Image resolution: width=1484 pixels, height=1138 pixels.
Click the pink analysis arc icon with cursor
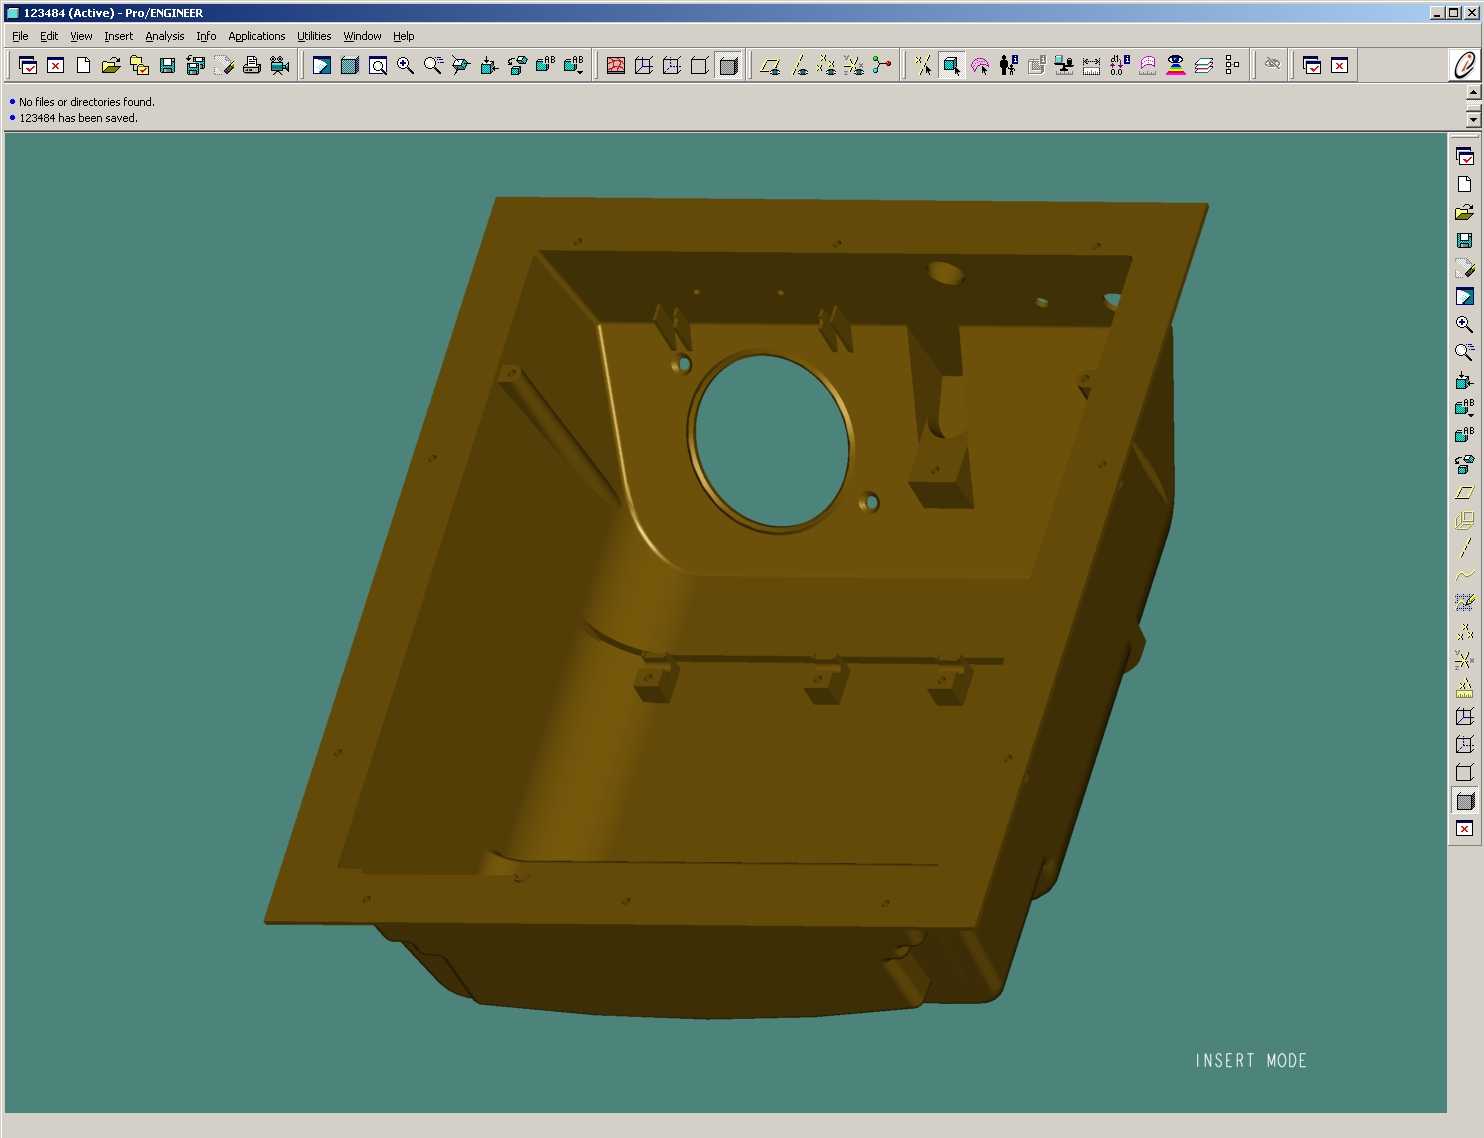point(980,66)
